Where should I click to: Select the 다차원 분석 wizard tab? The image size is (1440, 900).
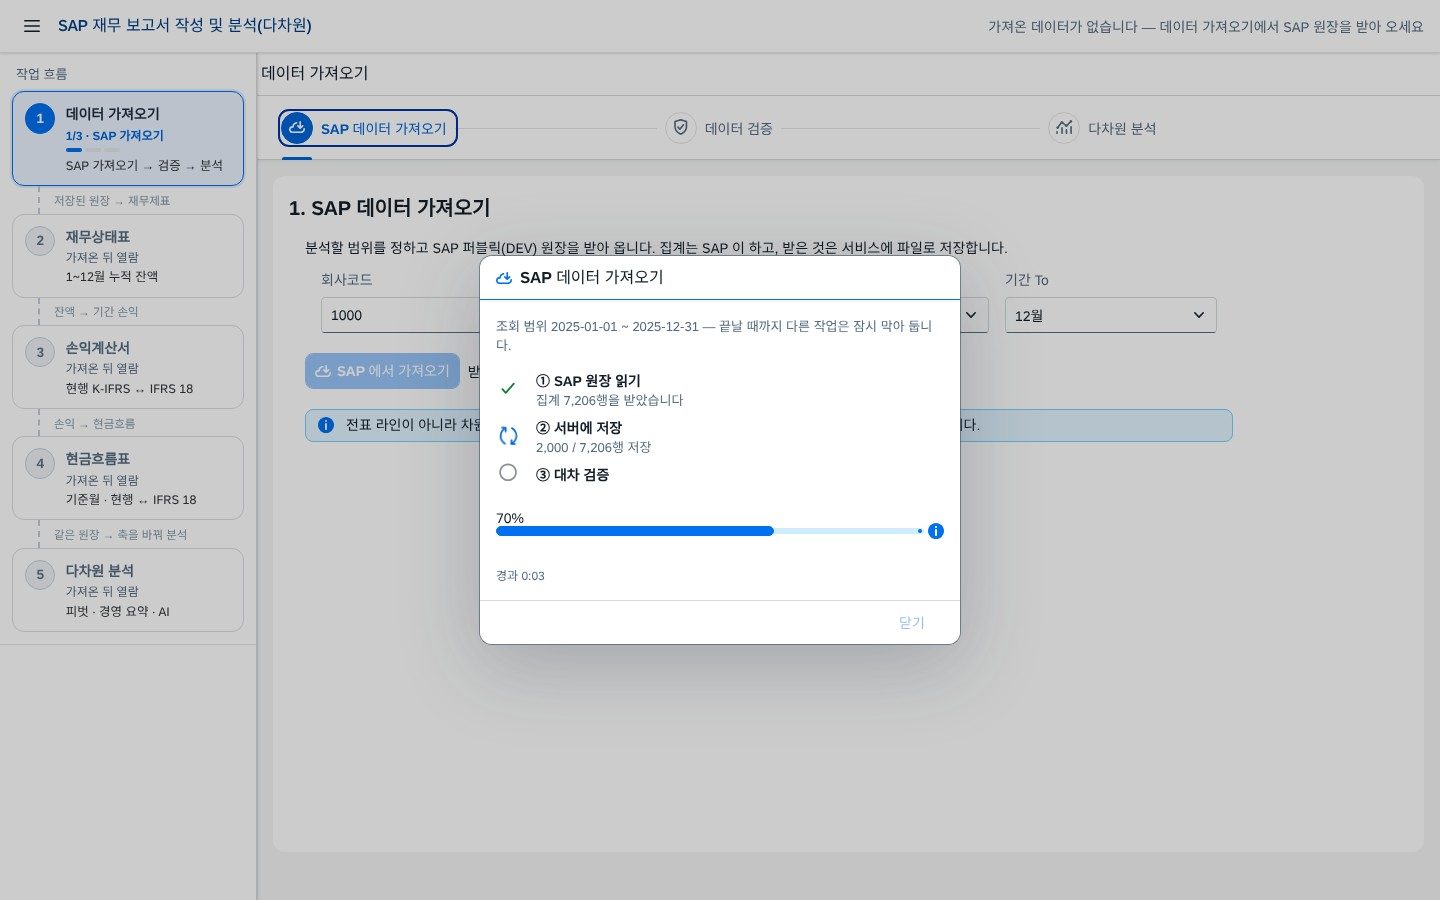tap(1103, 128)
